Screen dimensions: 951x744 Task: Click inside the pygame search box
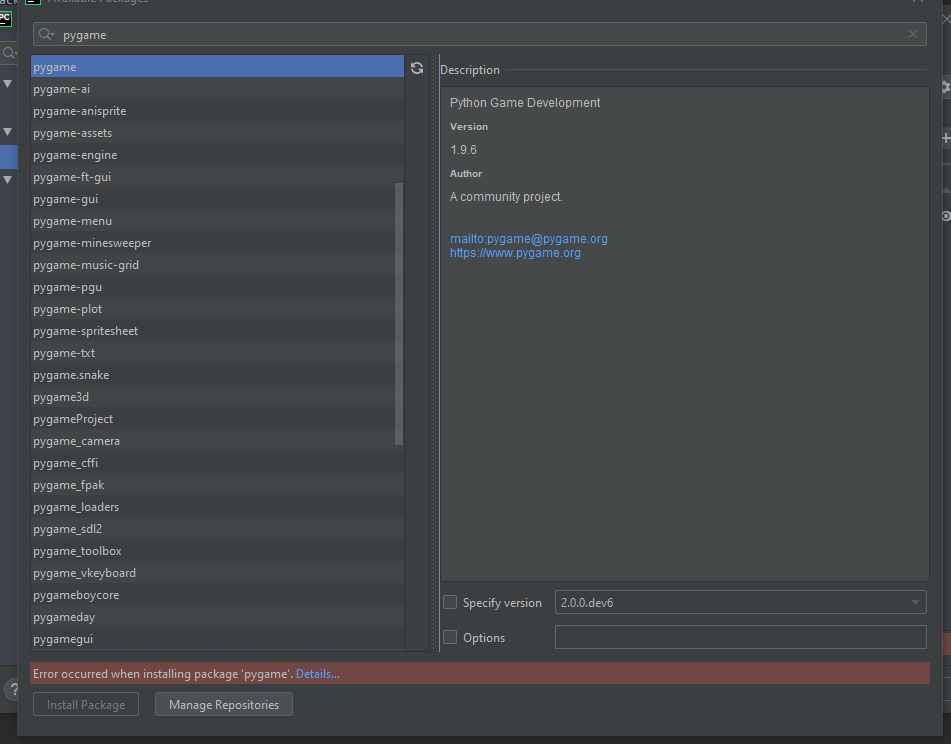[480, 35]
